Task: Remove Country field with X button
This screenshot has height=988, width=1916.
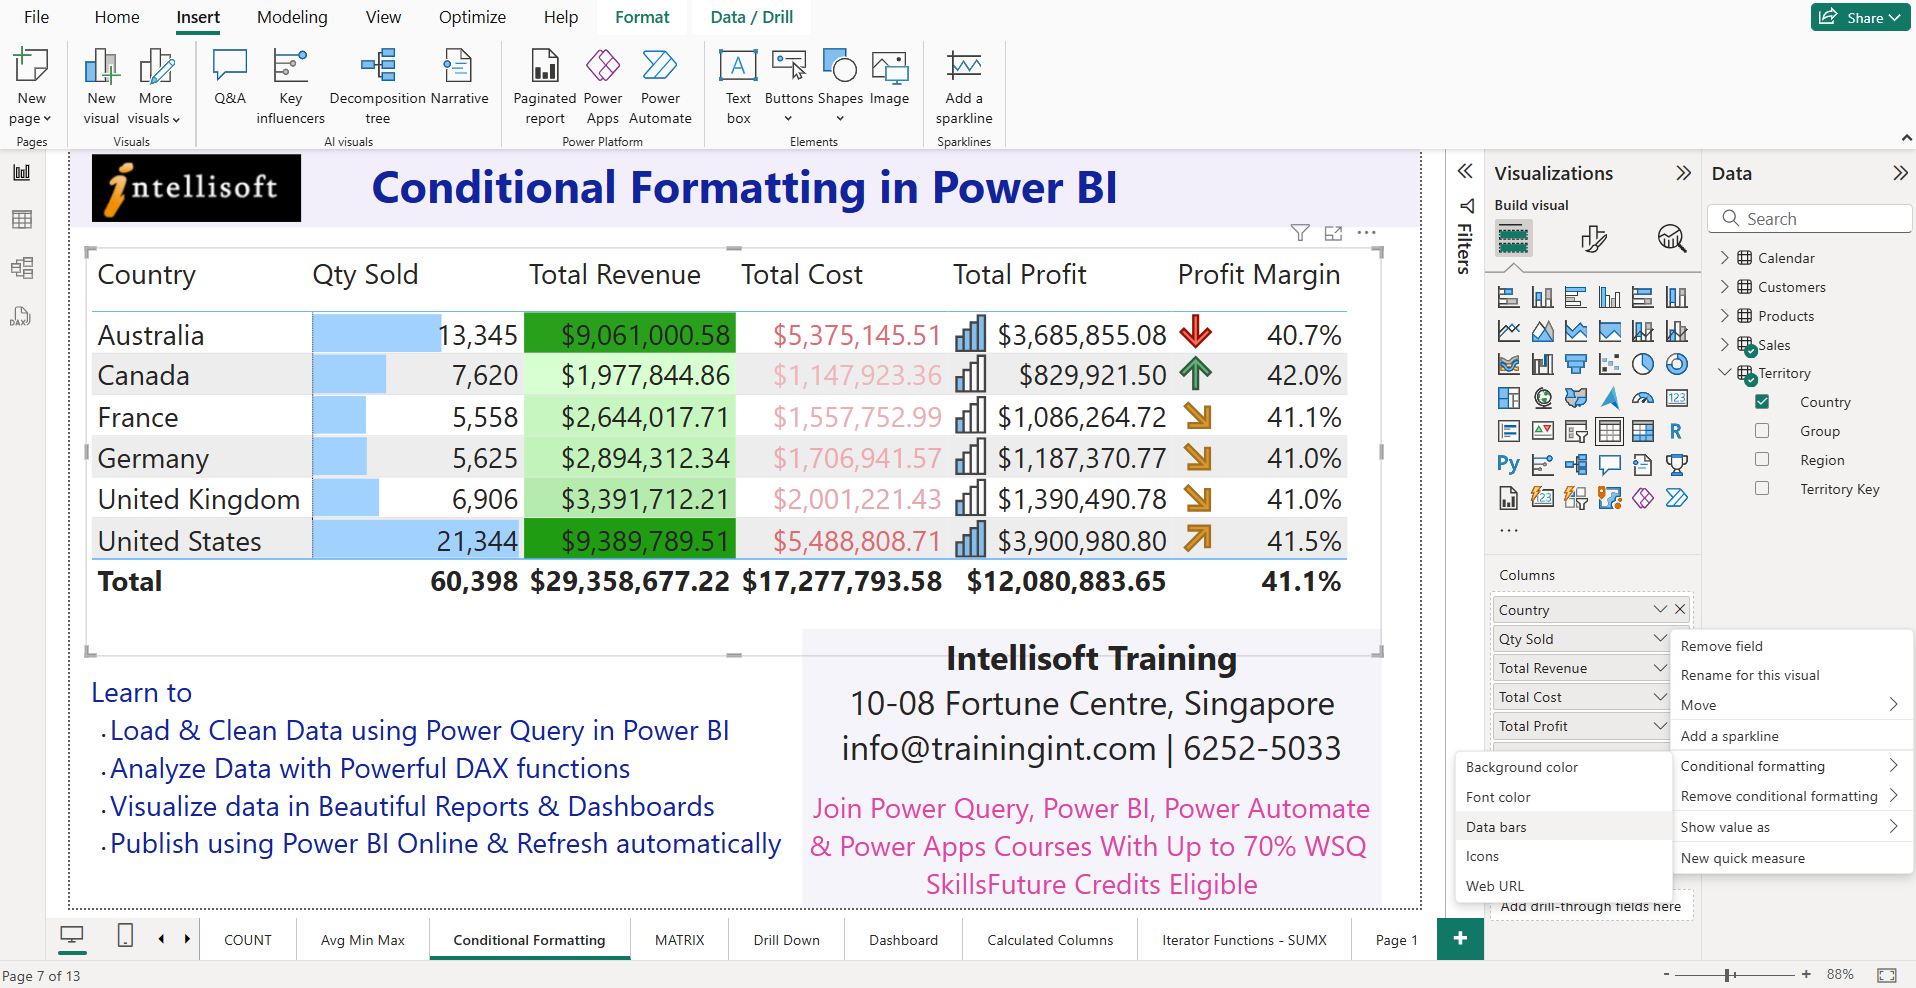Action: [1680, 609]
